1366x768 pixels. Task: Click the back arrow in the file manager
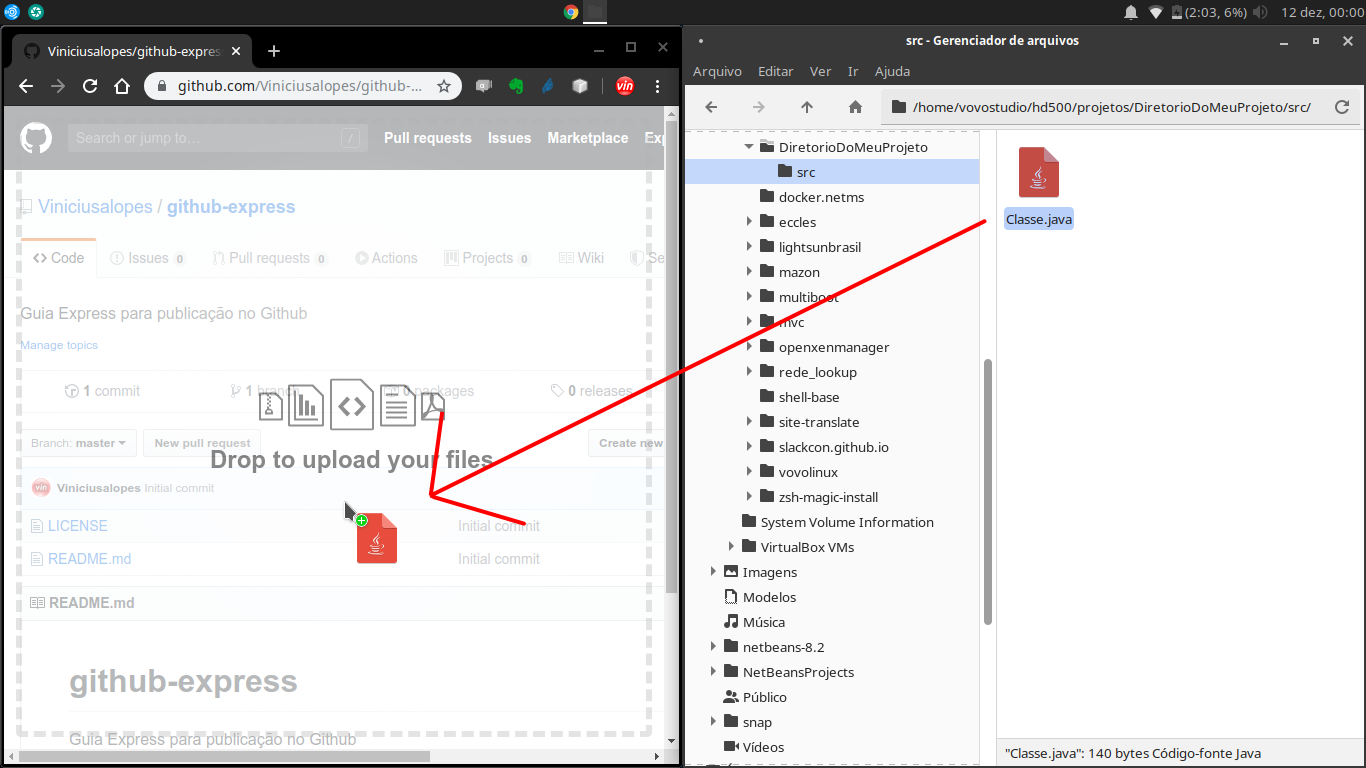pyautogui.click(x=711, y=107)
